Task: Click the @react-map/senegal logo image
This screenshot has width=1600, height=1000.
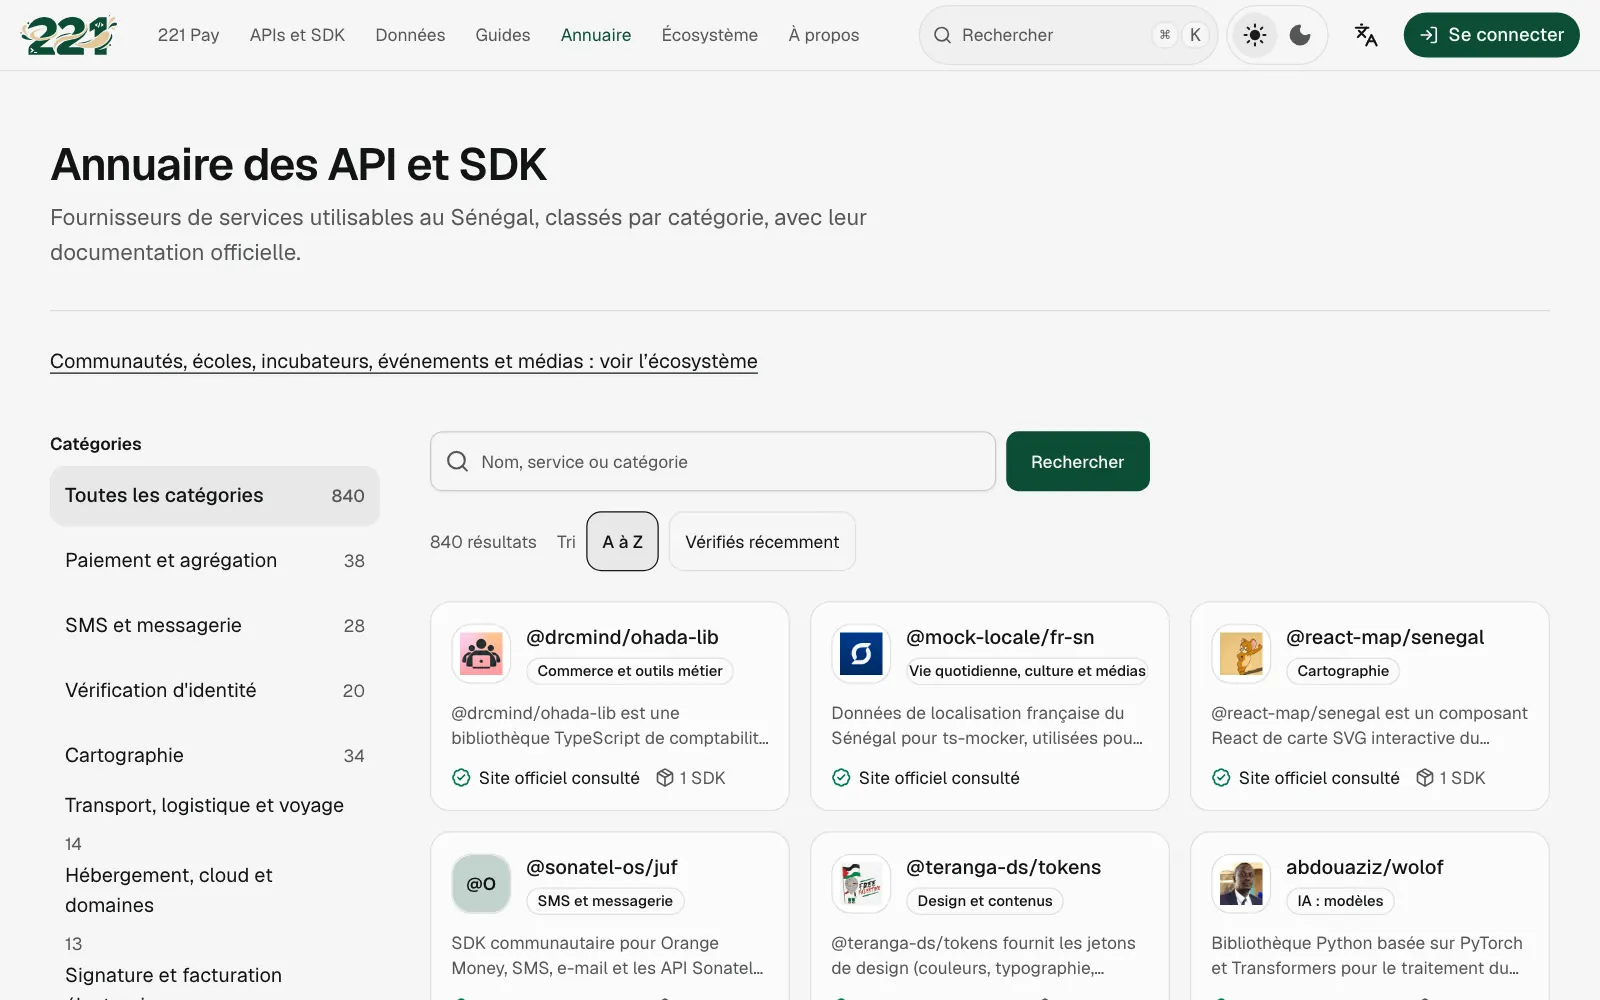Action: pos(1241,654)
